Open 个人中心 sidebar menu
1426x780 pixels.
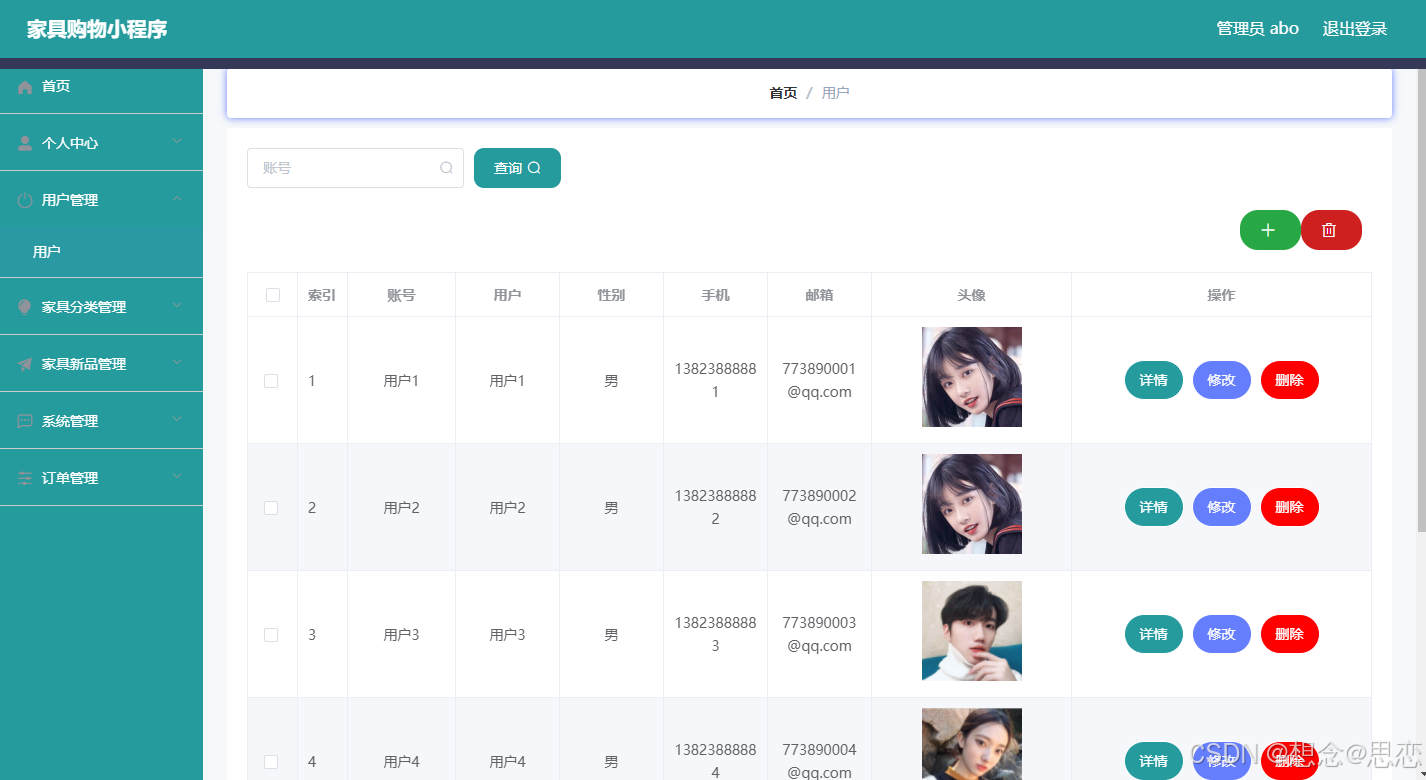coord(101,143)
